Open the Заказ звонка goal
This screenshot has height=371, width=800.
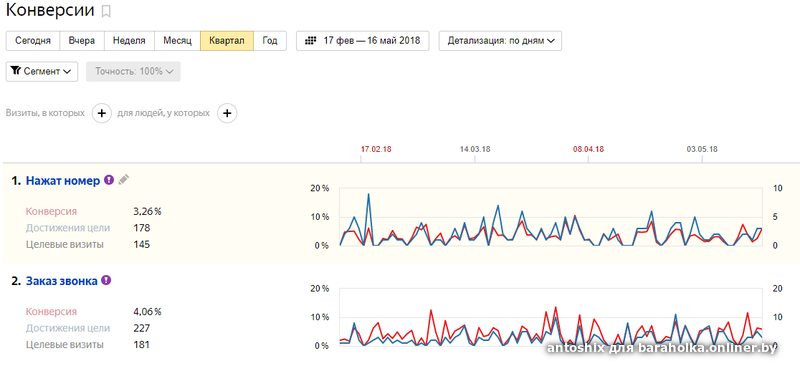click(x=62, y=281)
